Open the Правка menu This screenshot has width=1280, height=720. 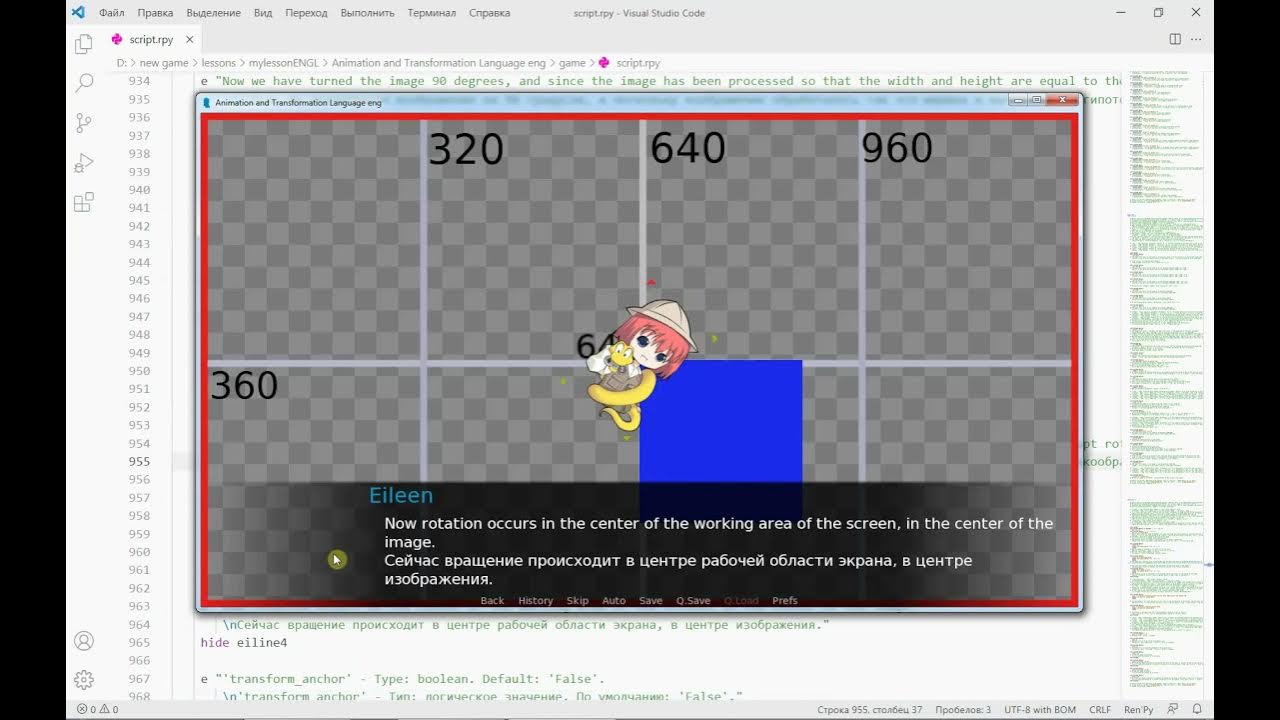[x=155, y=13]
